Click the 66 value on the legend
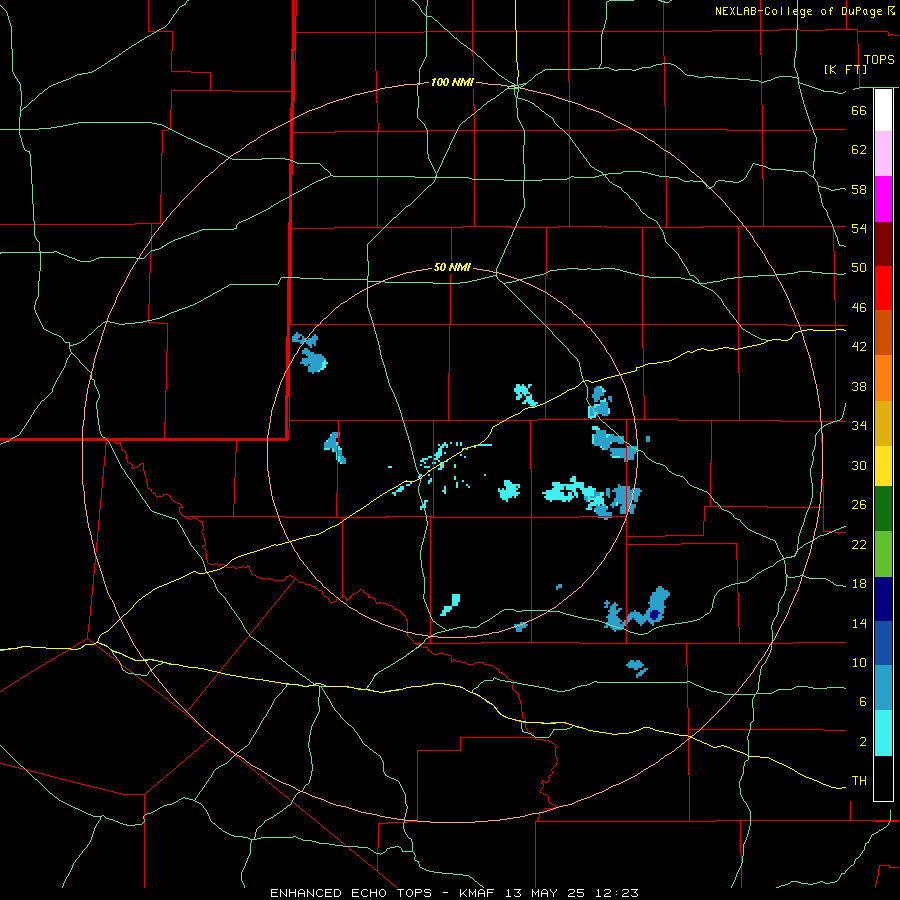 pos(859,110)
